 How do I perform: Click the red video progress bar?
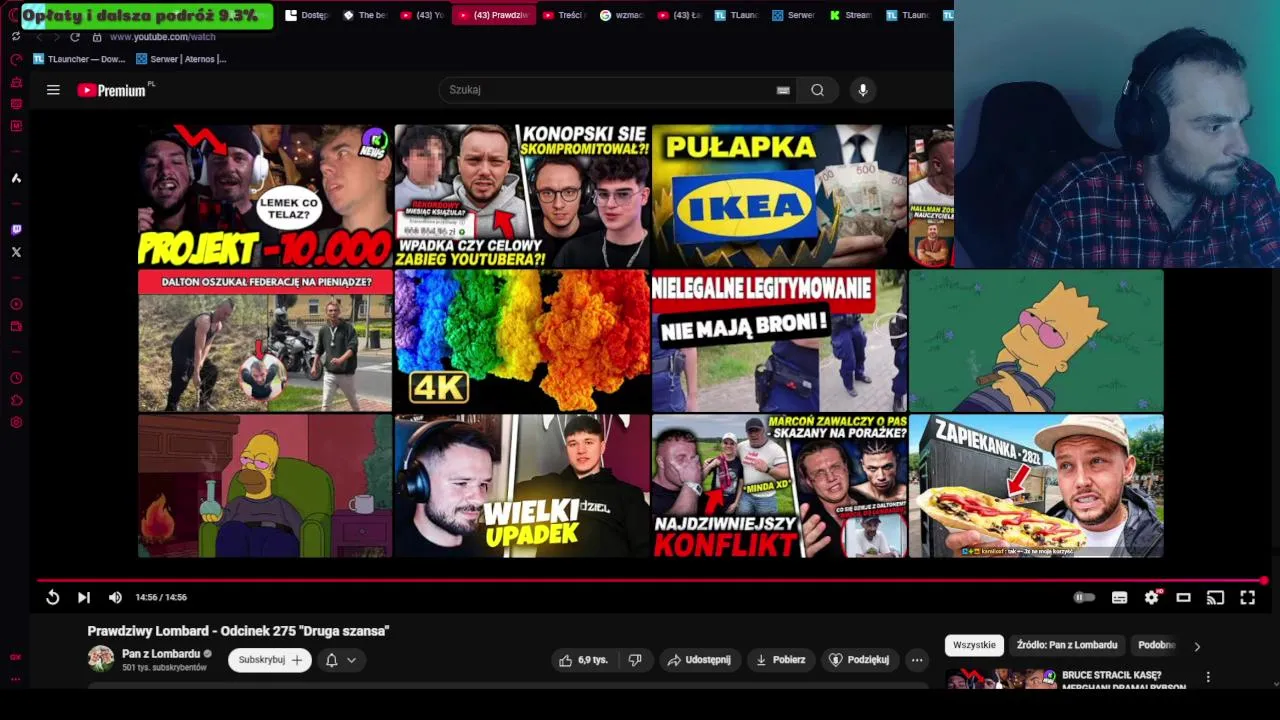(x=650, y=580)
